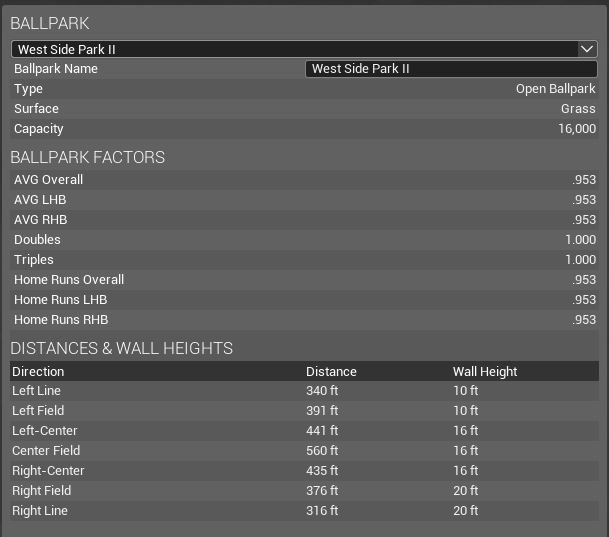Click the Center Field 560 ft distance
Screen dimensions: 609x537
point(322,451)
